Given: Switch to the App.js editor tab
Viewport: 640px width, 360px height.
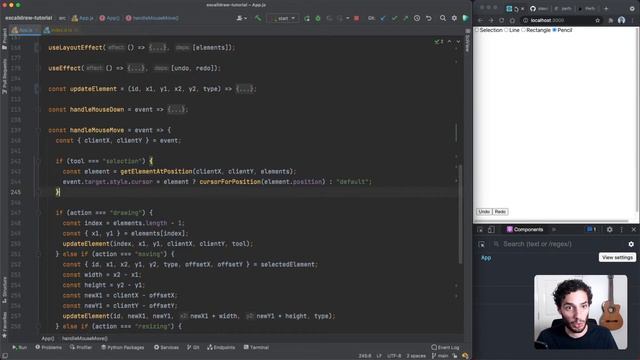Looking at the screenshot, I should tap(24, 30).
